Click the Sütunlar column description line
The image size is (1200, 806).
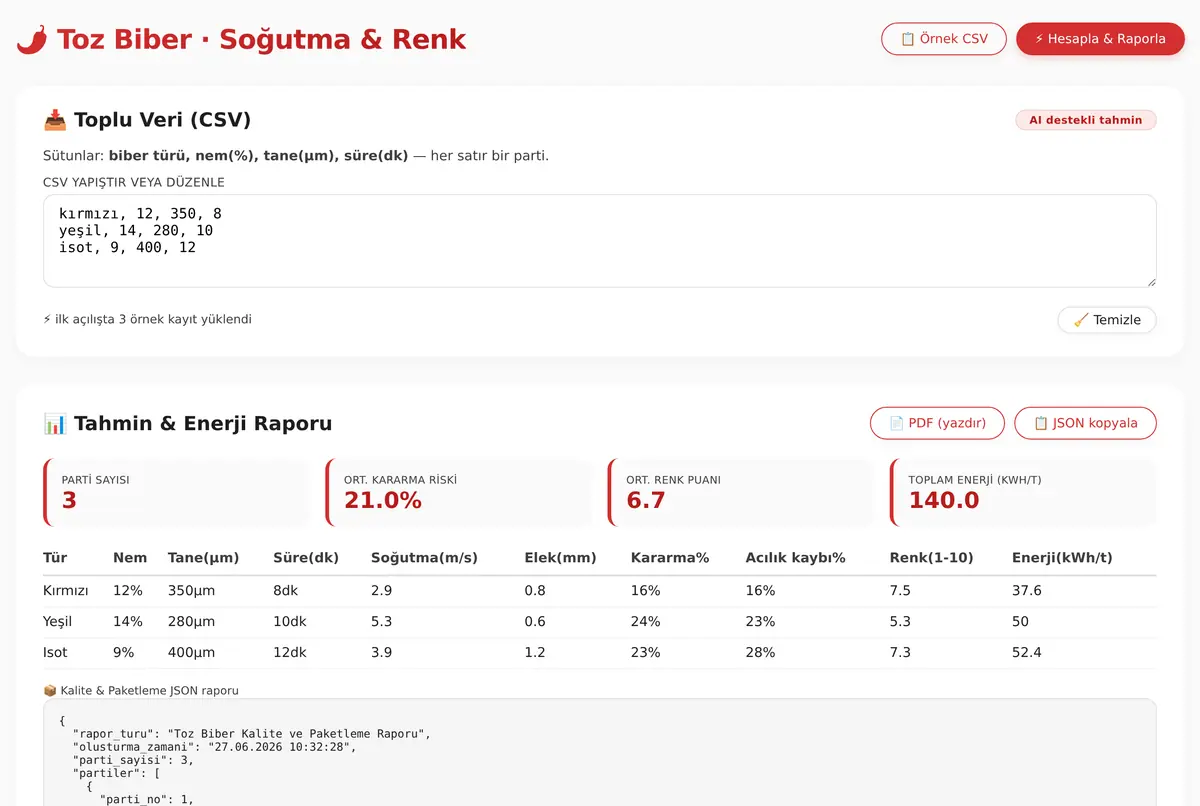(296, 156)
